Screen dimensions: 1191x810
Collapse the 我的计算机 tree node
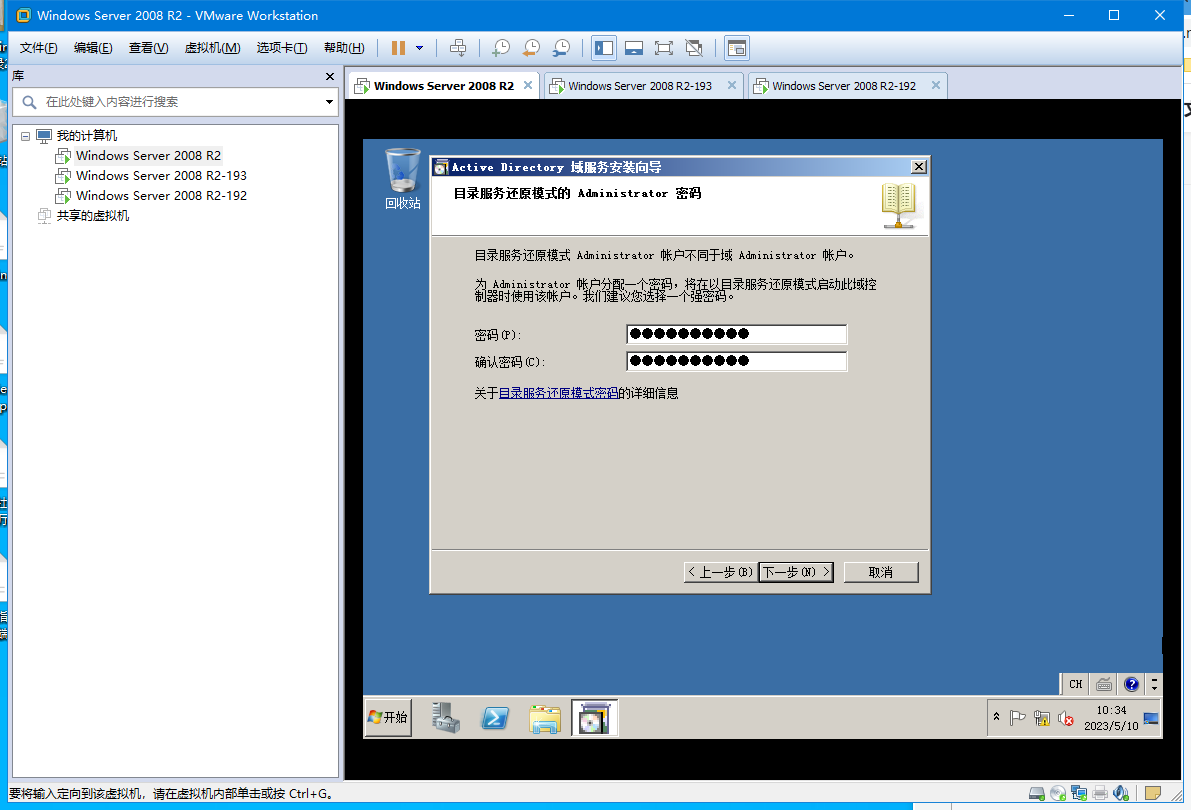(25, 136)
